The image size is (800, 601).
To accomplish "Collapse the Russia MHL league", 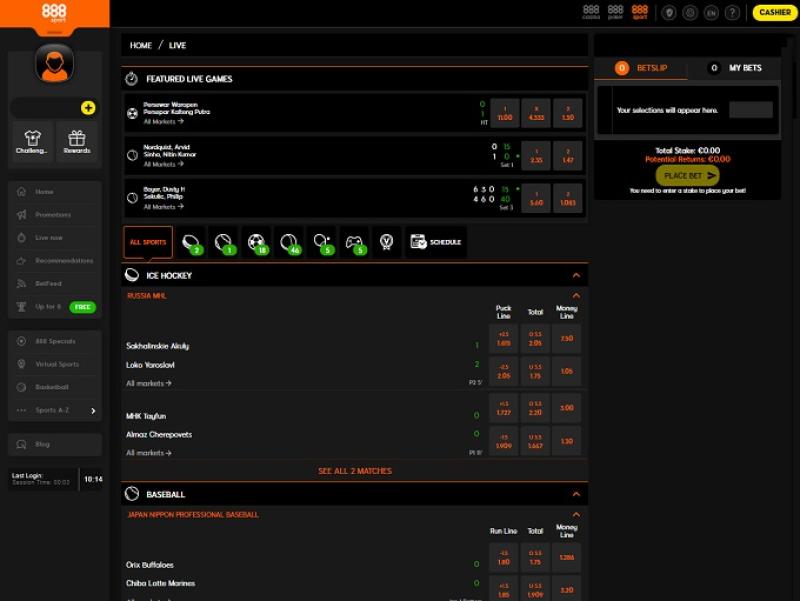I will point(576,296).
